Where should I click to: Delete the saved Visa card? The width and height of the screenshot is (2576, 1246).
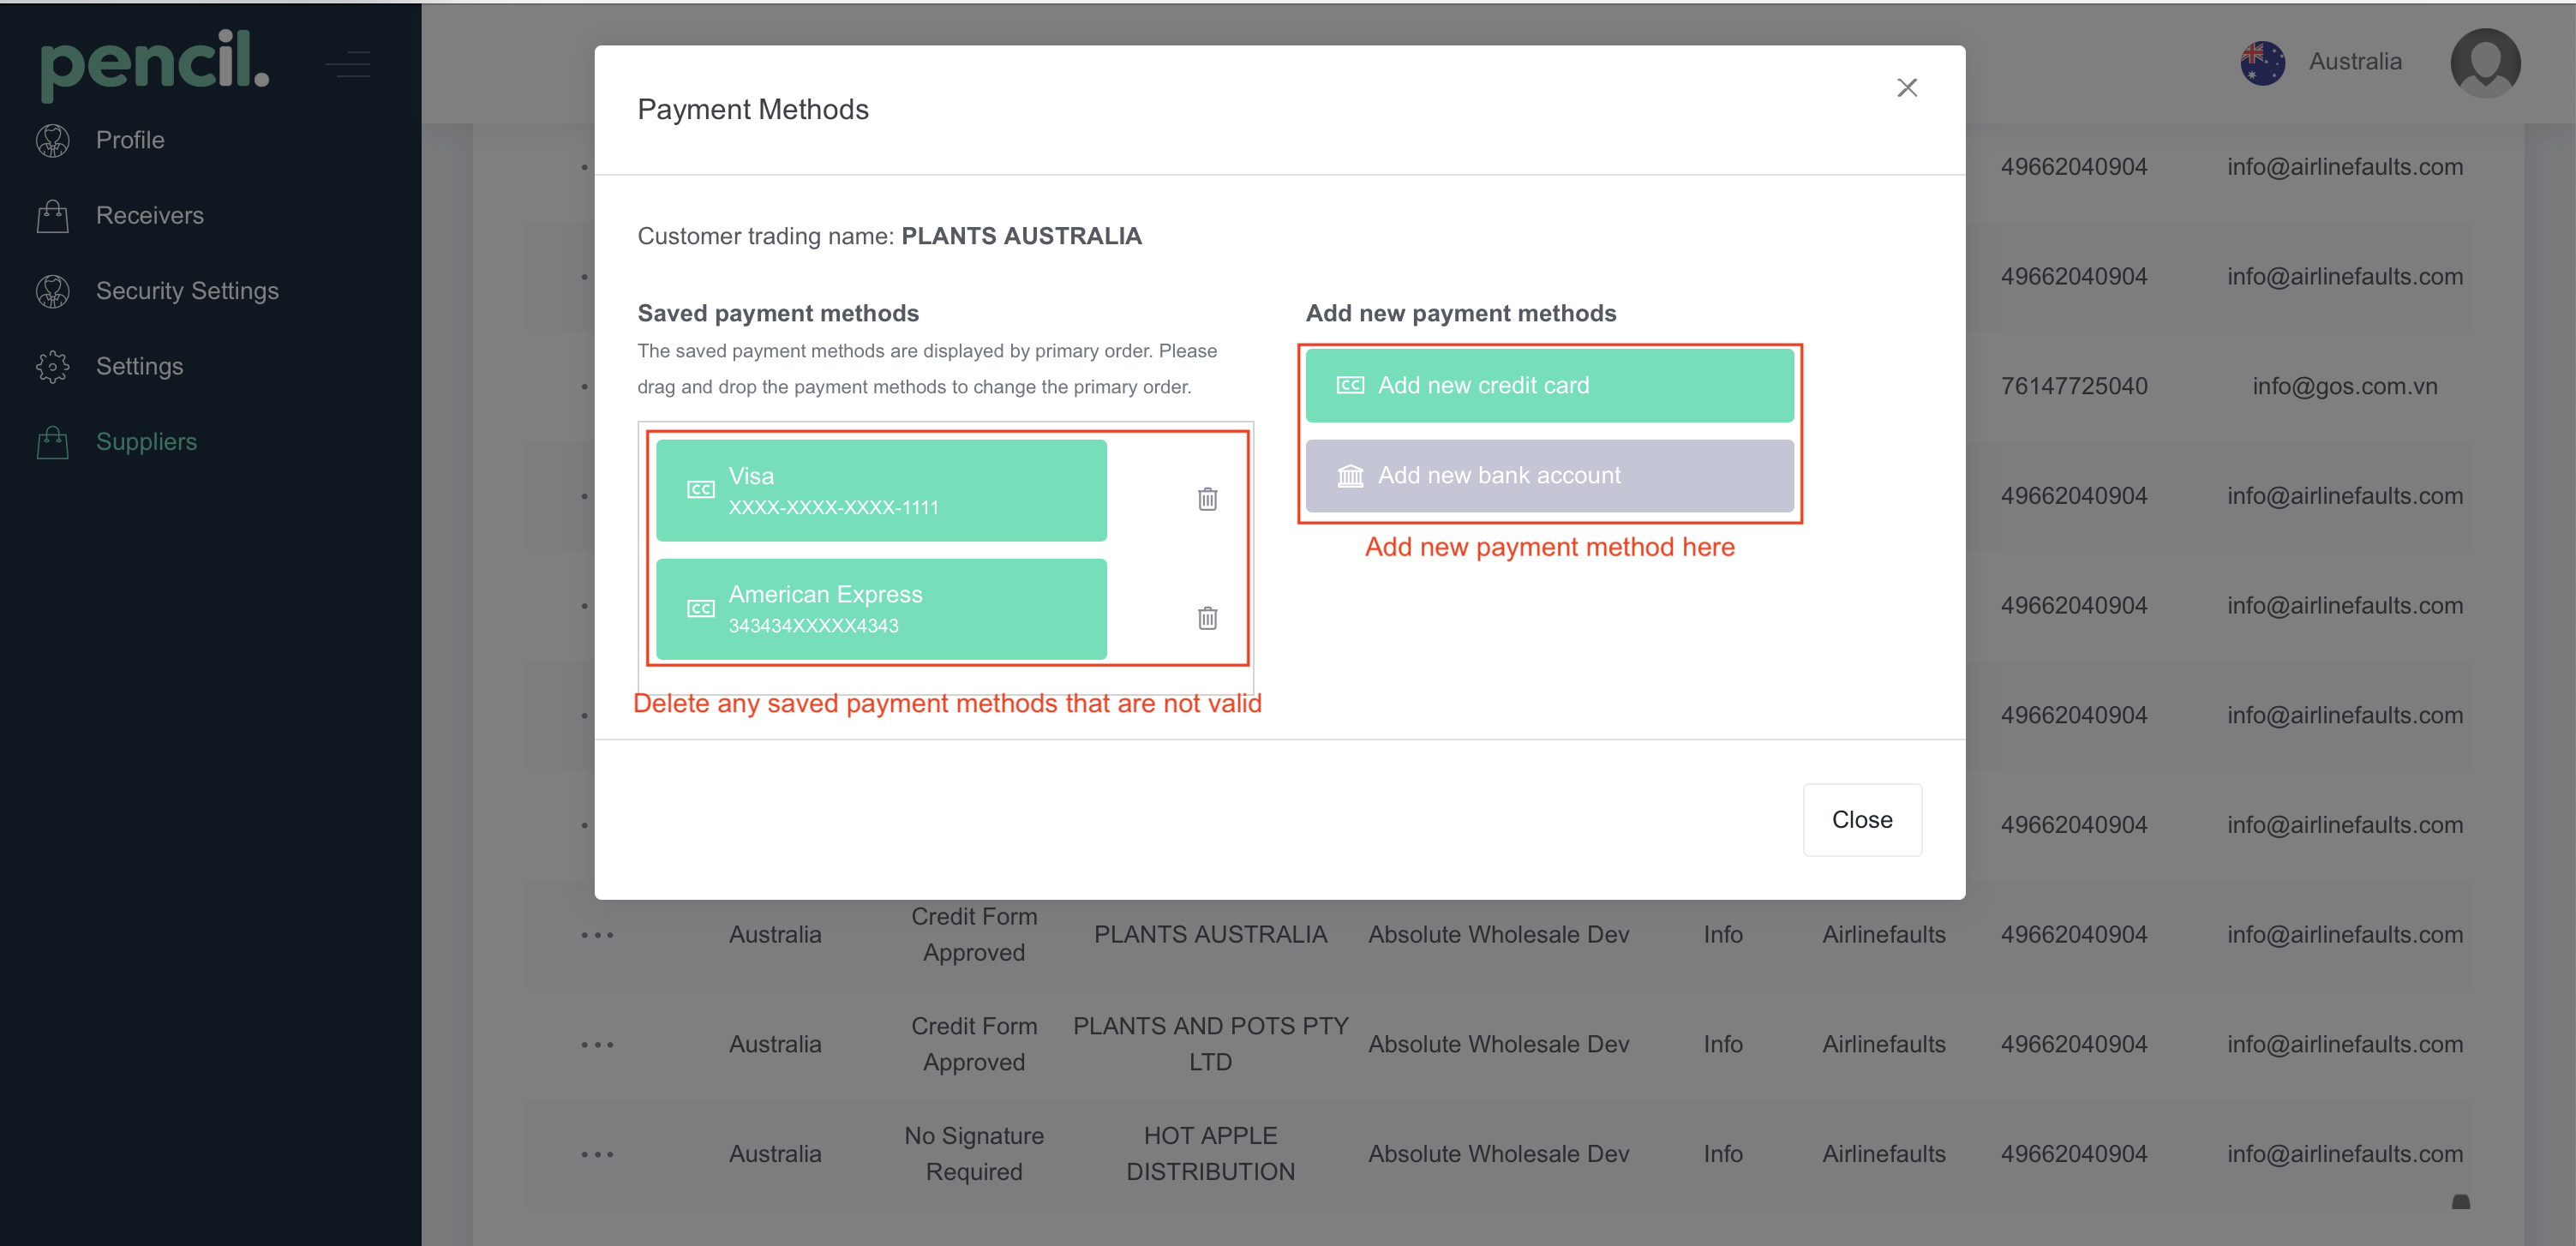click(x=1207, y=498)
